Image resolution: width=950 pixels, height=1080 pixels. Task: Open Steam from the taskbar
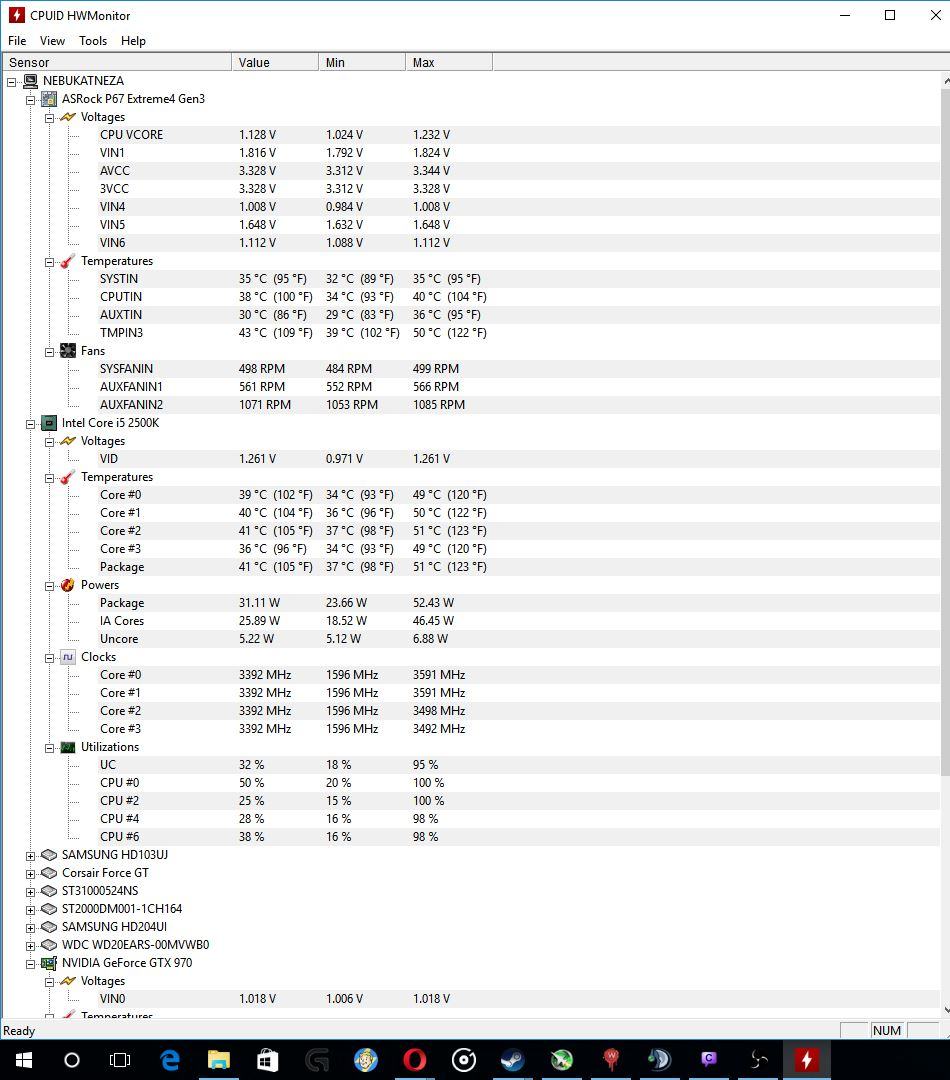pos(513,1060)
